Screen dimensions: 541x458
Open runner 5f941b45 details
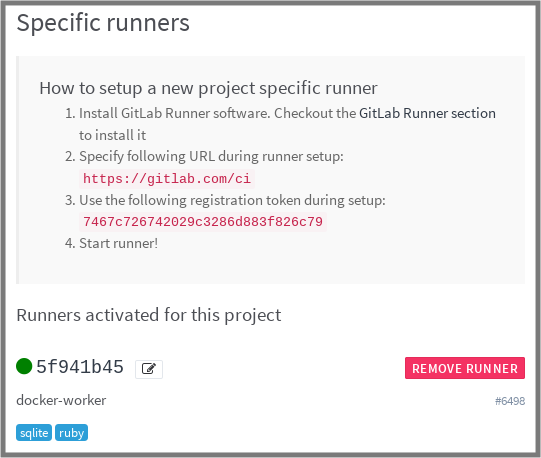80,367
